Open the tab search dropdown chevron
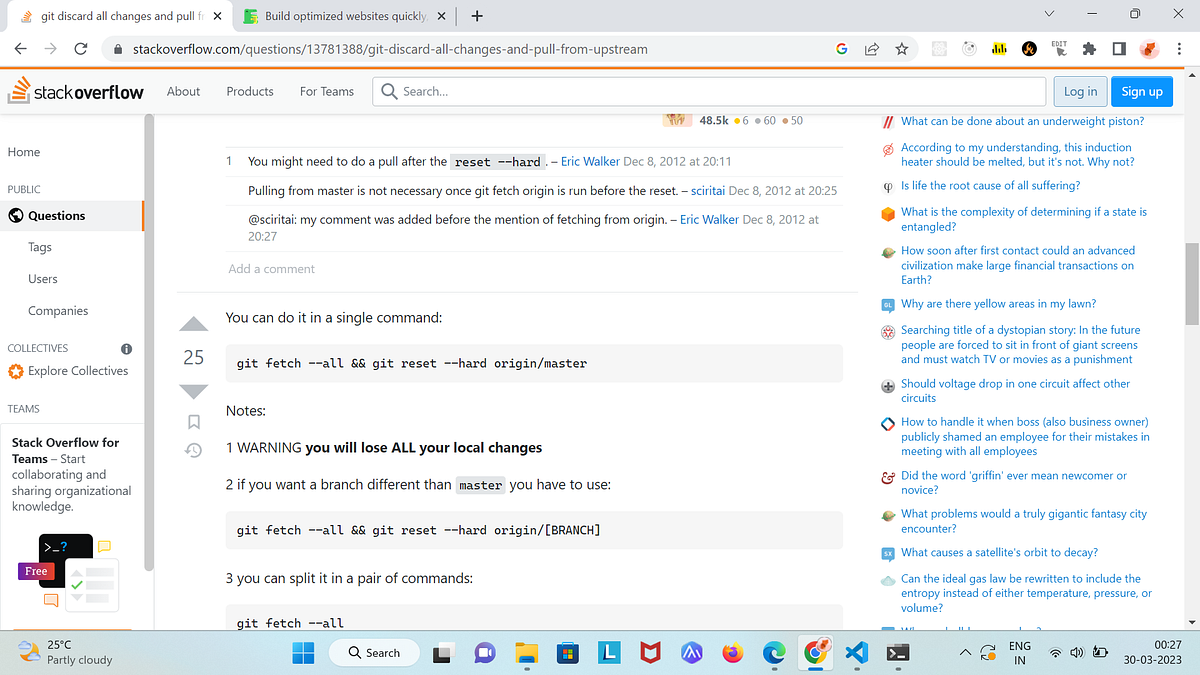This screenshot has width=1200, height=675. (1048, 14)
